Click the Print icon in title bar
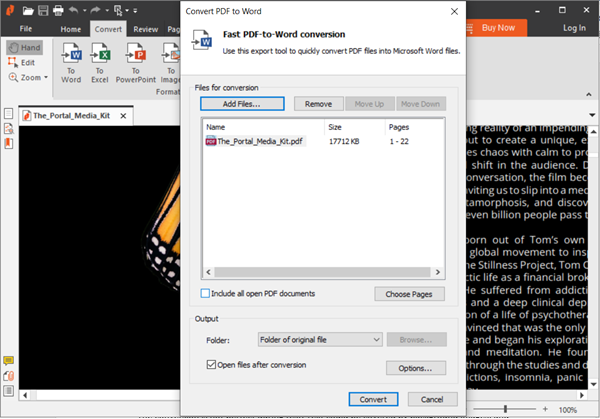 [58, 10]
